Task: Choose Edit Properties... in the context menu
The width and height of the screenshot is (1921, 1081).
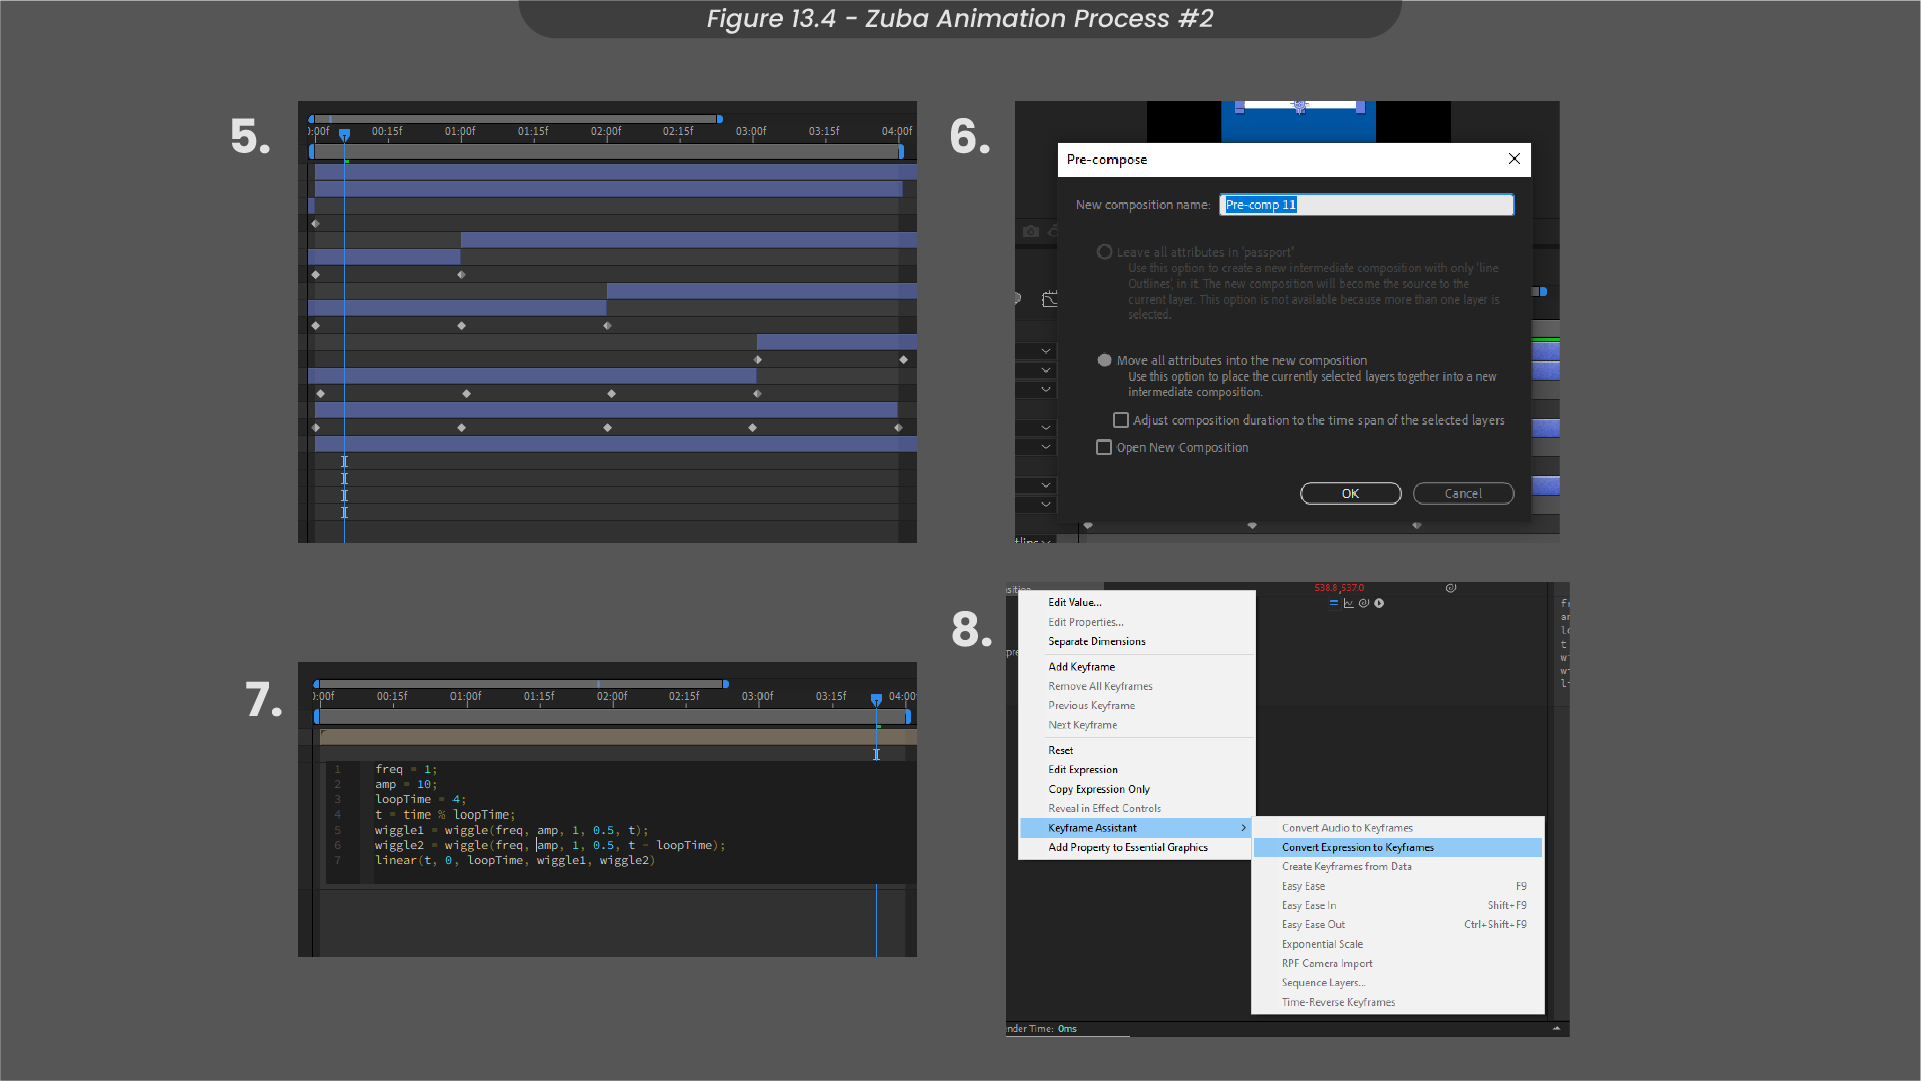Action: [1086, 622]
